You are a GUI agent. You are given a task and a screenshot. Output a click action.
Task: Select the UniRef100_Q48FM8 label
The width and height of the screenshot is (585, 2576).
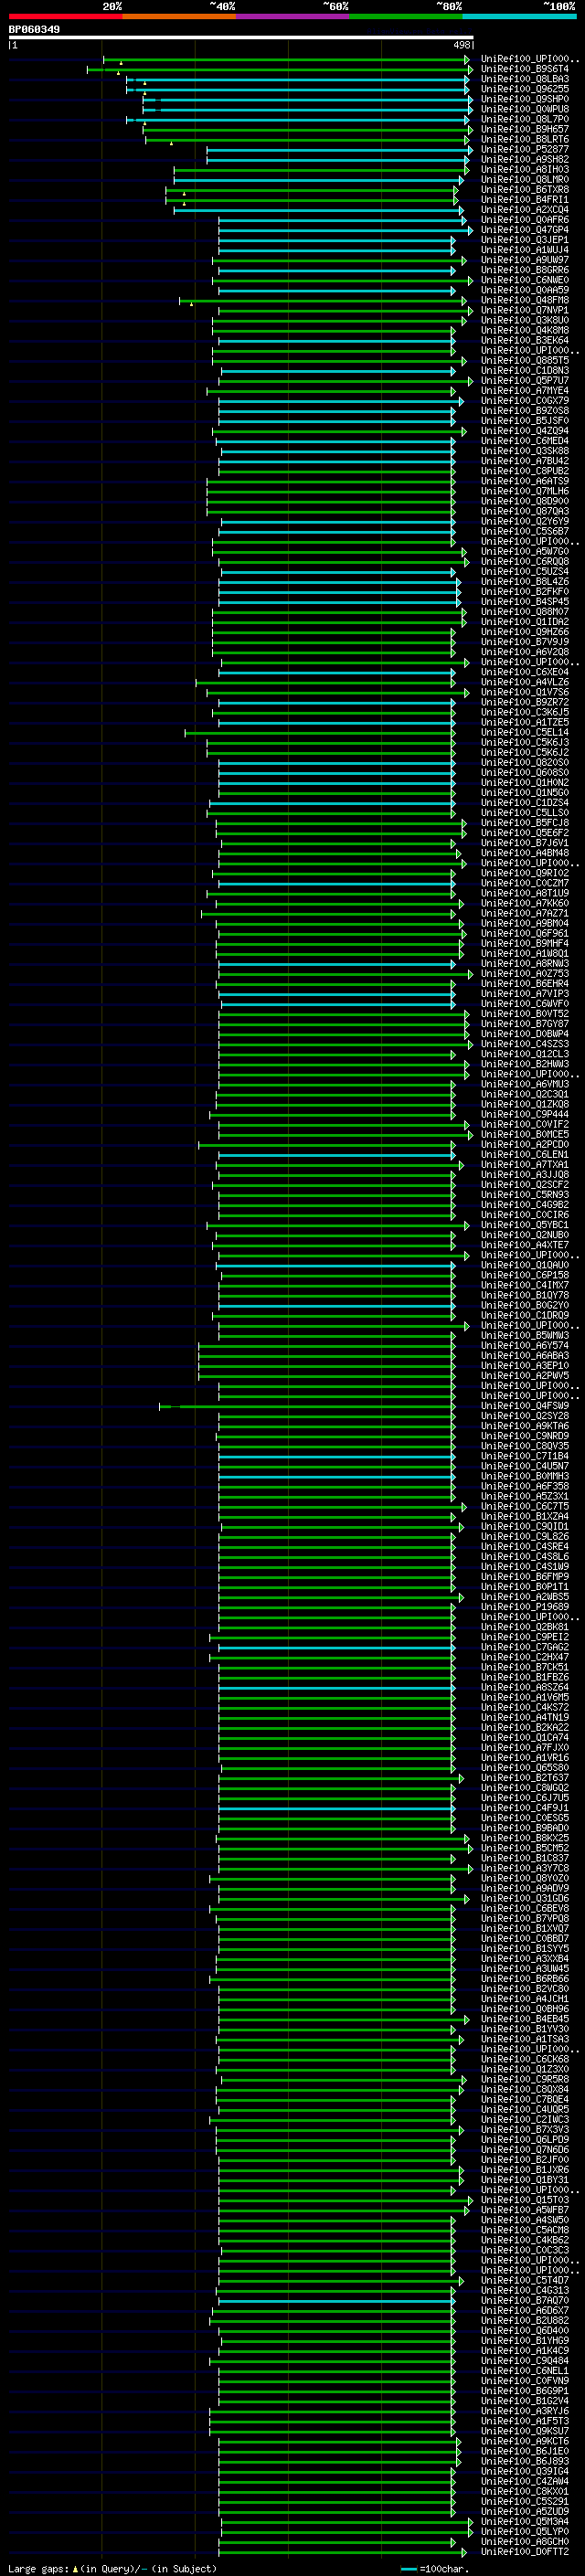pos(525,301)
